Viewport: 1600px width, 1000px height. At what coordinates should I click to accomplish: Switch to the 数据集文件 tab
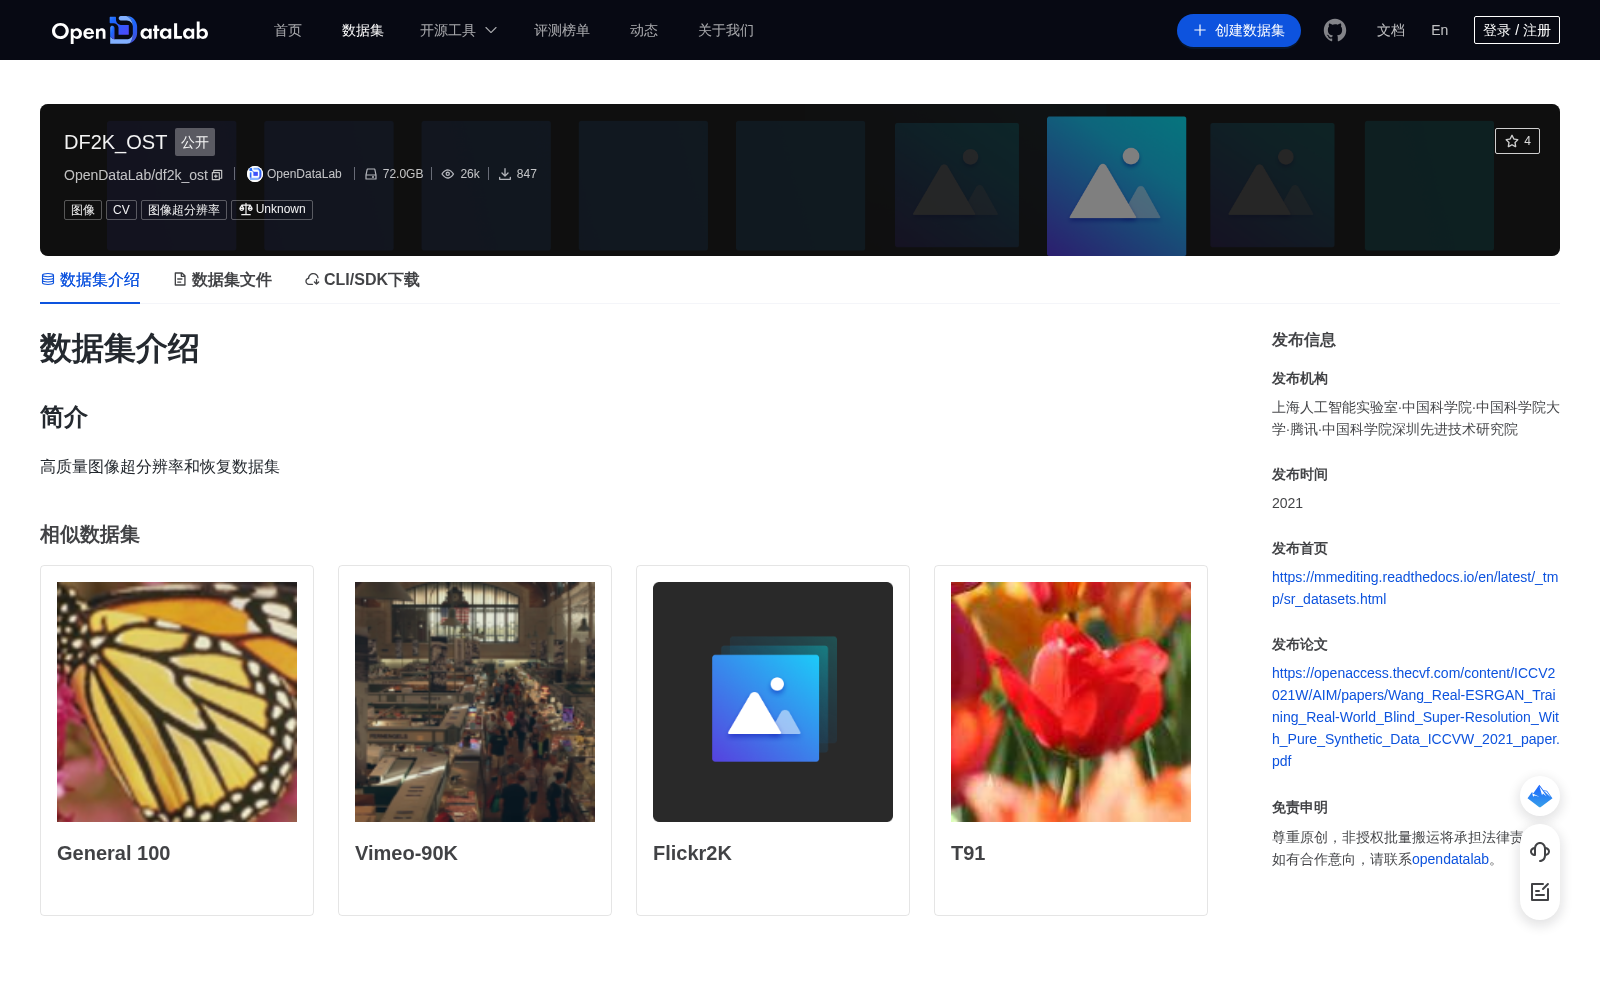(222, 280)
